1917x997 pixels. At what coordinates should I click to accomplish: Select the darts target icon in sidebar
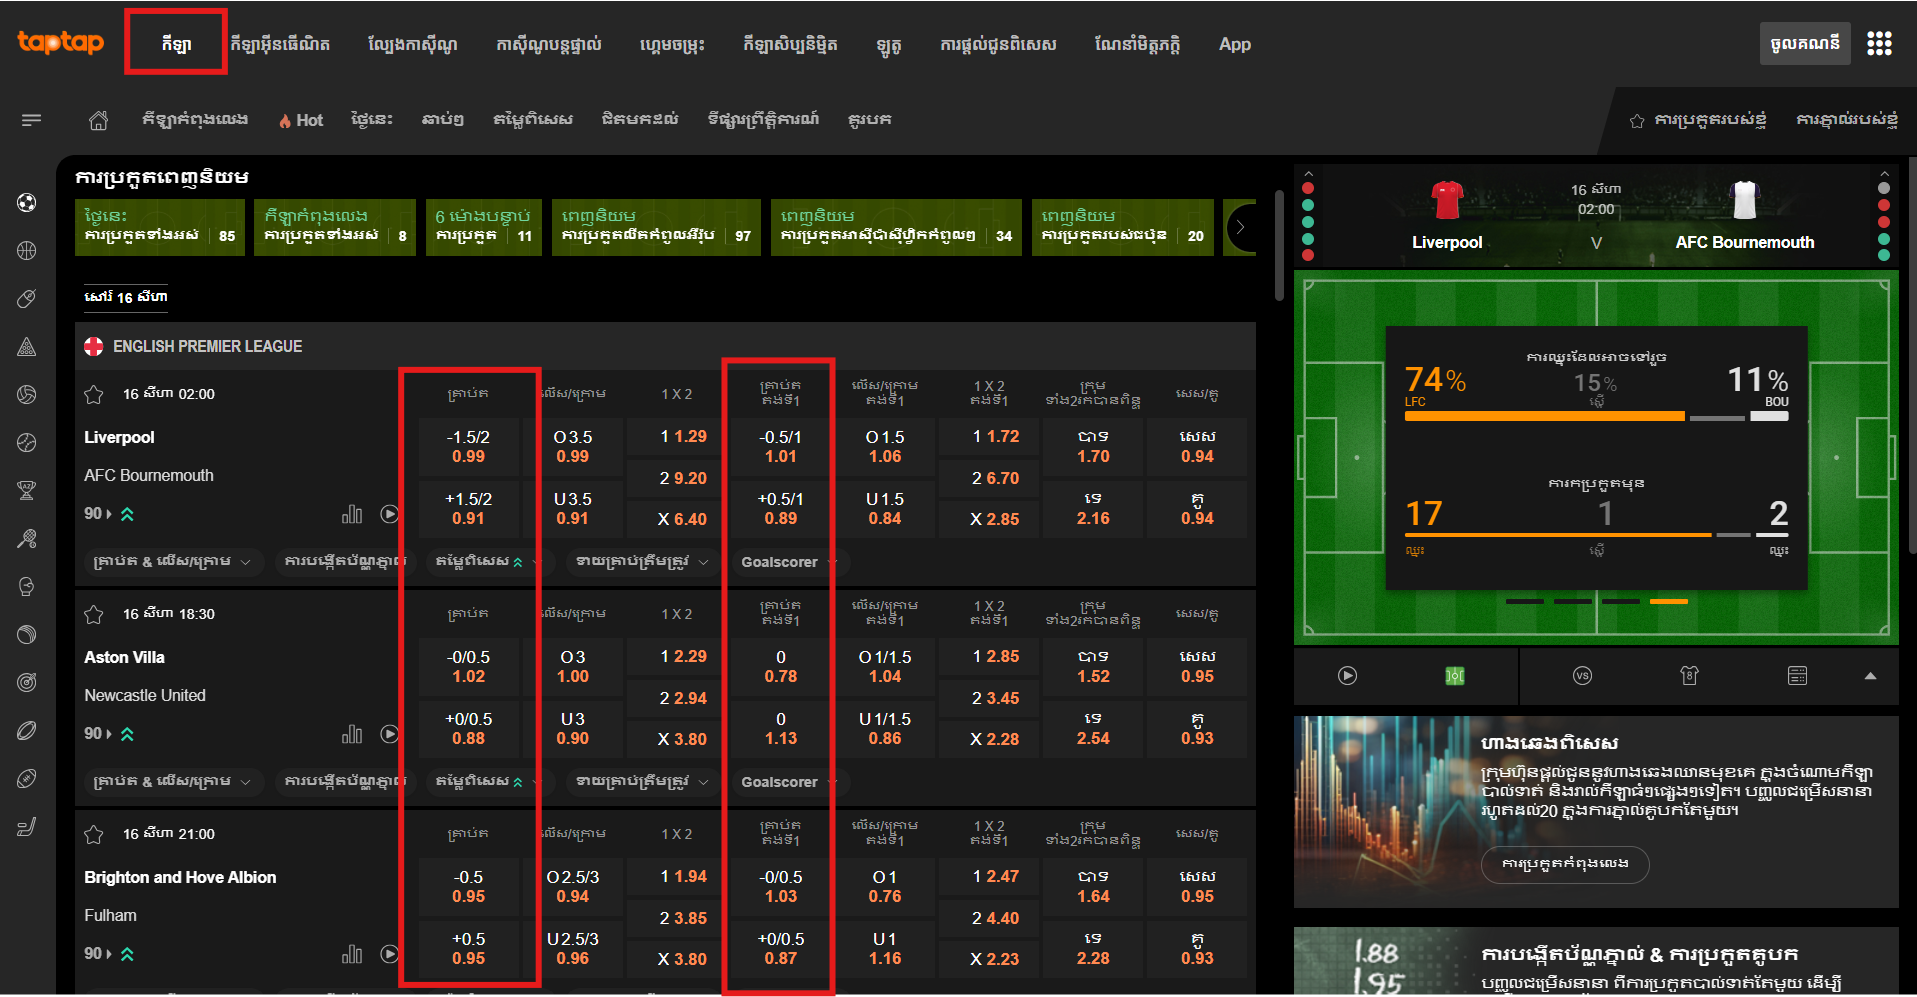(27, 683)
